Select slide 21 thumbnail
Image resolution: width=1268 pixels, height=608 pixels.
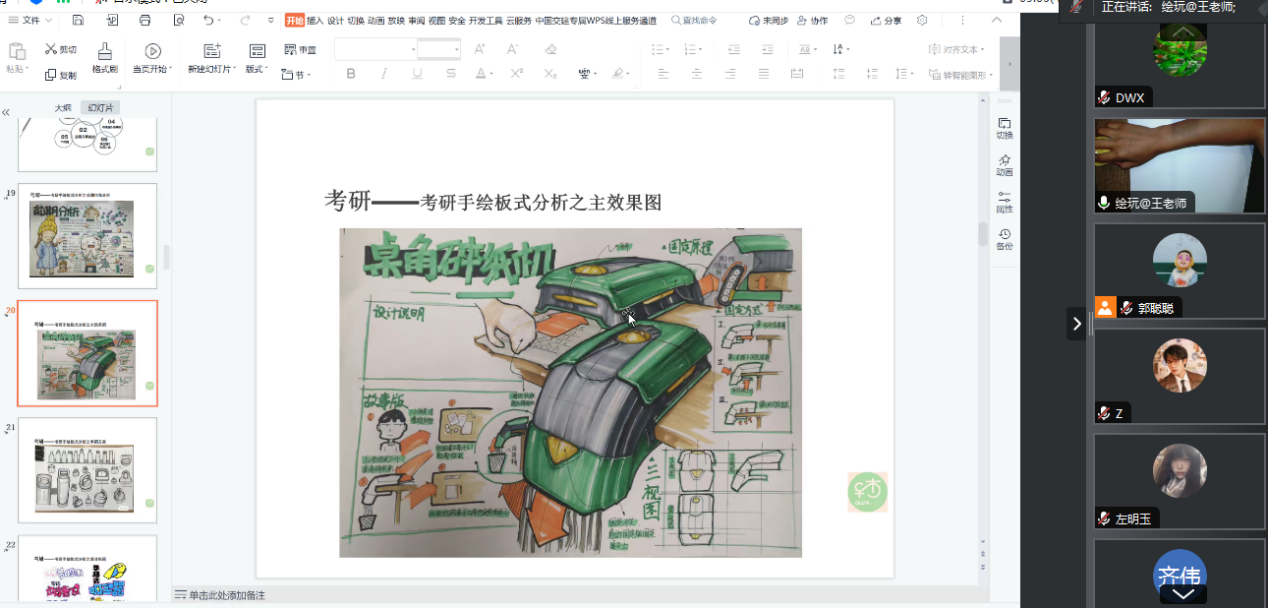tap(88, 470)
